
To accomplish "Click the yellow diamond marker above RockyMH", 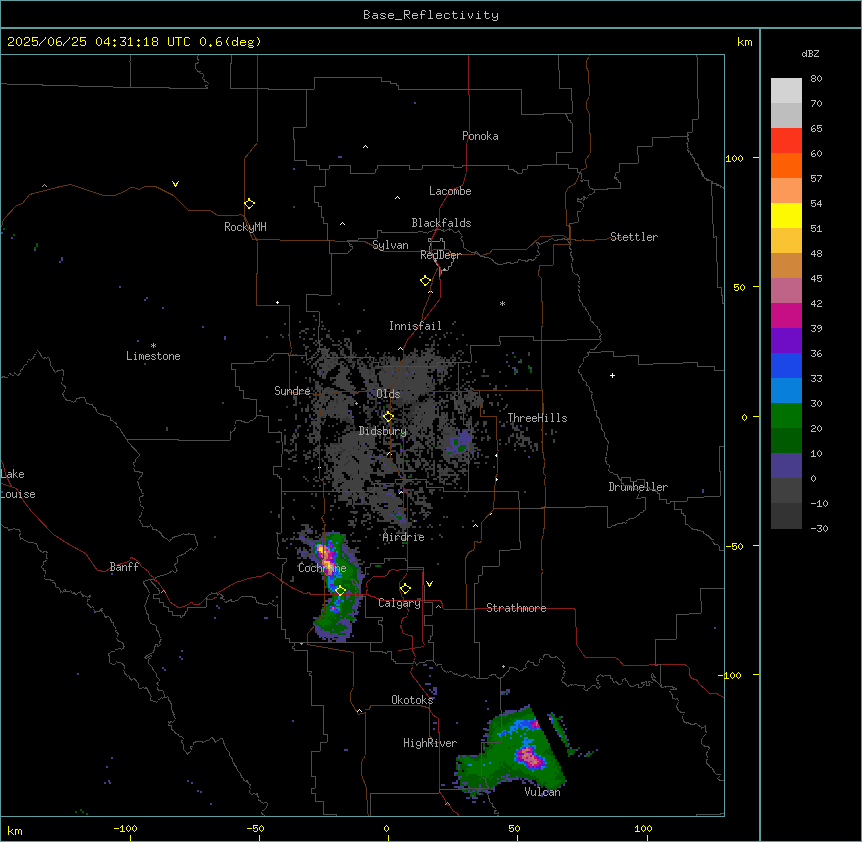I will [x=250, y=204].
